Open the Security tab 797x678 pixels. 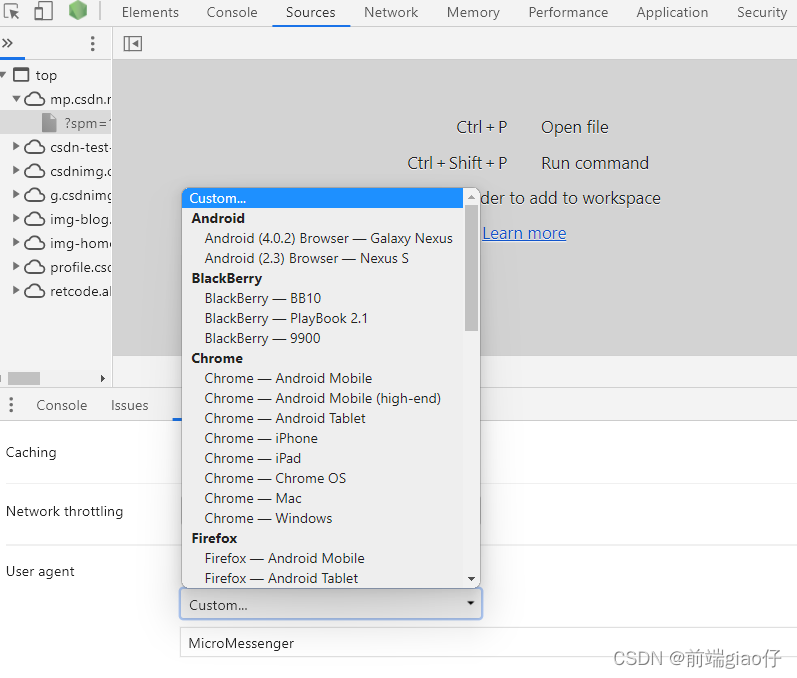click(762, 12)
